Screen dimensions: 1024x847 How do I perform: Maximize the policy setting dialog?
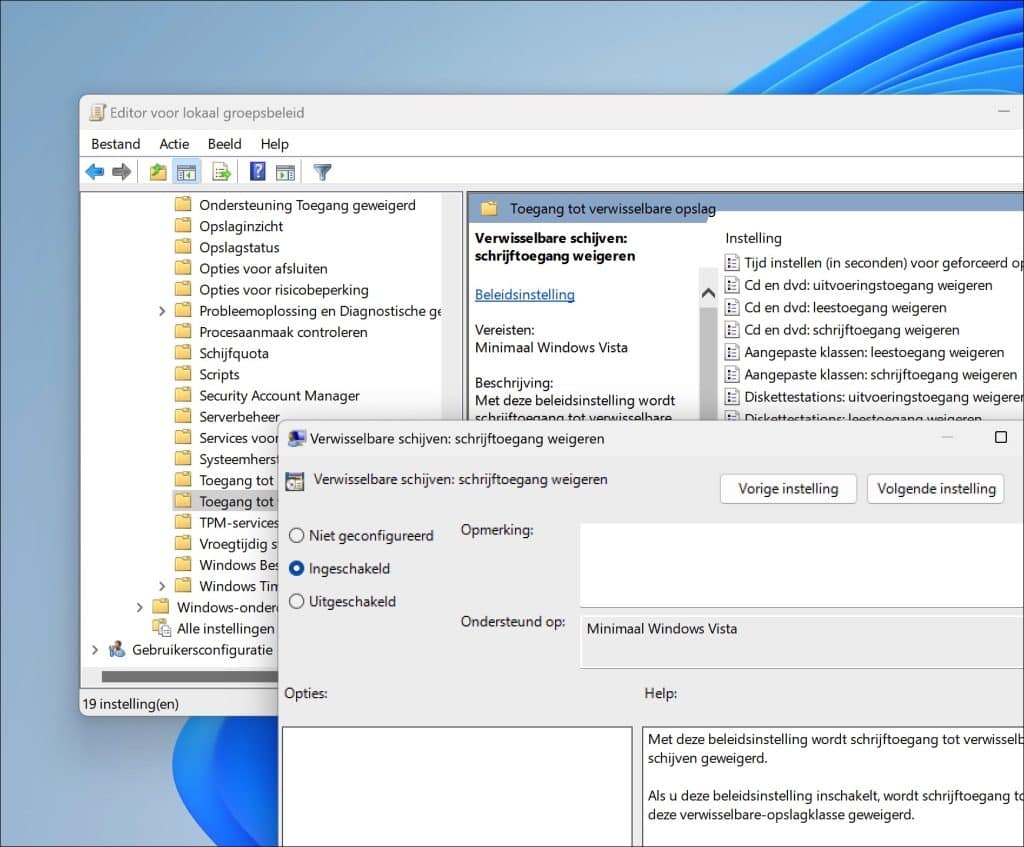[x=1000, y=437]
